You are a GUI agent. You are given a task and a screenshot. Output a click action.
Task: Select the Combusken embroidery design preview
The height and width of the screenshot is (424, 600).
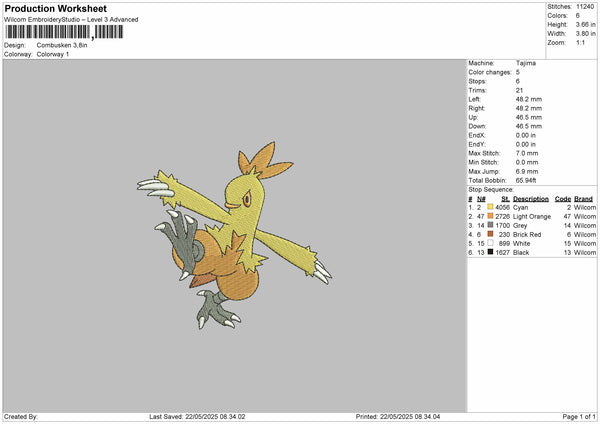234,235
